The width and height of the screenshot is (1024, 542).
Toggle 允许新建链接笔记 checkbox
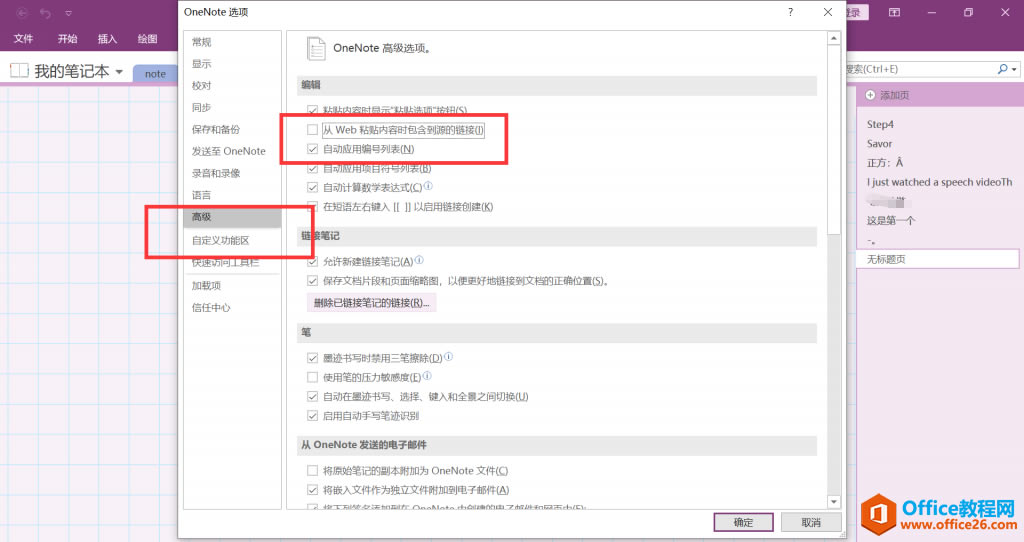coord(312,262)
